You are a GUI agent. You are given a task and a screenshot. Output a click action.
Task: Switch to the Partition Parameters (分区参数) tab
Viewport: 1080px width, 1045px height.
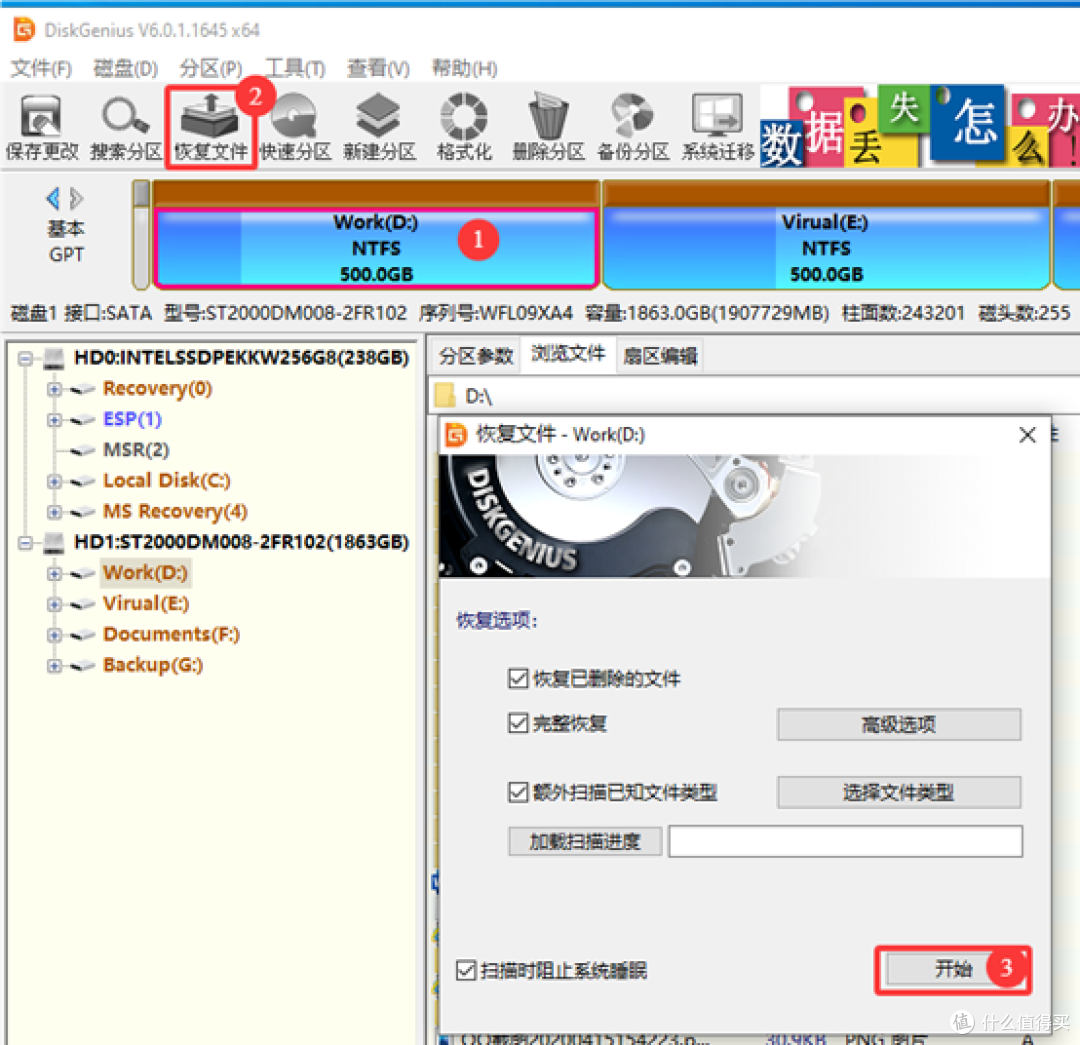click(x=476, y=355)
